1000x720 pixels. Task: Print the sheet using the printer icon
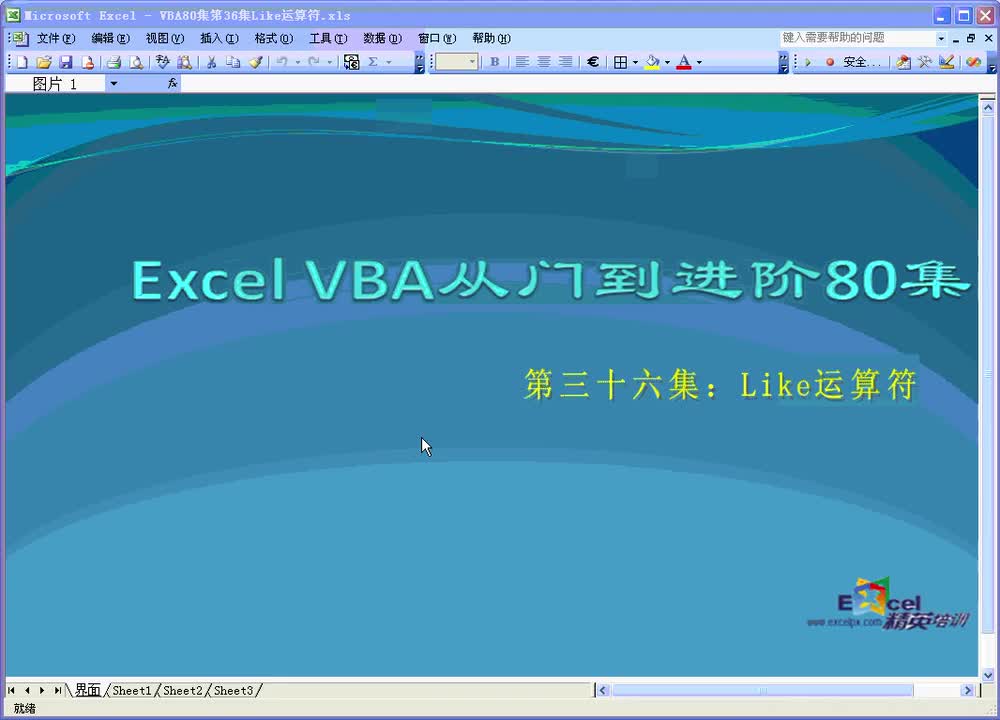114,62
